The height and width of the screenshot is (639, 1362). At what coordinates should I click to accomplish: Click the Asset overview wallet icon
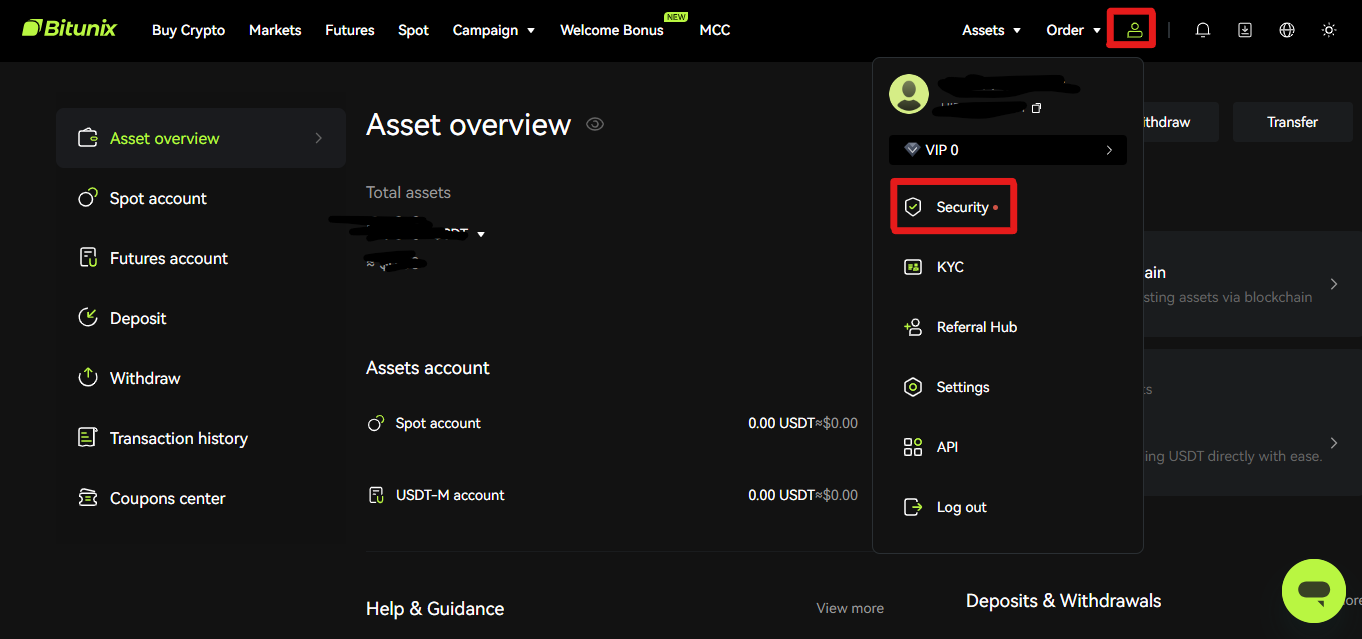coord(88,138)
